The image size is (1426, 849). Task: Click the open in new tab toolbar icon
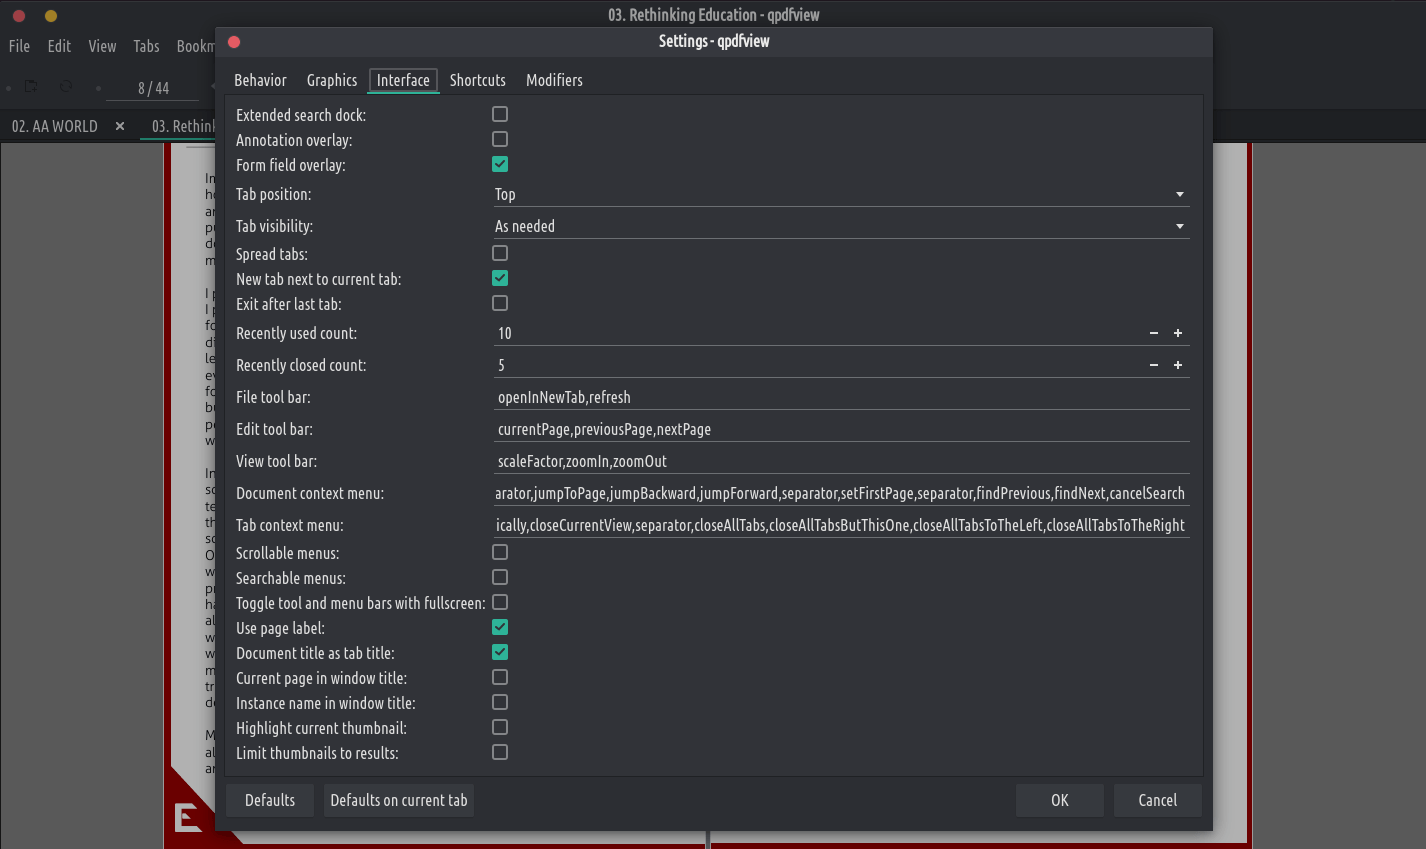coord(31,87)
